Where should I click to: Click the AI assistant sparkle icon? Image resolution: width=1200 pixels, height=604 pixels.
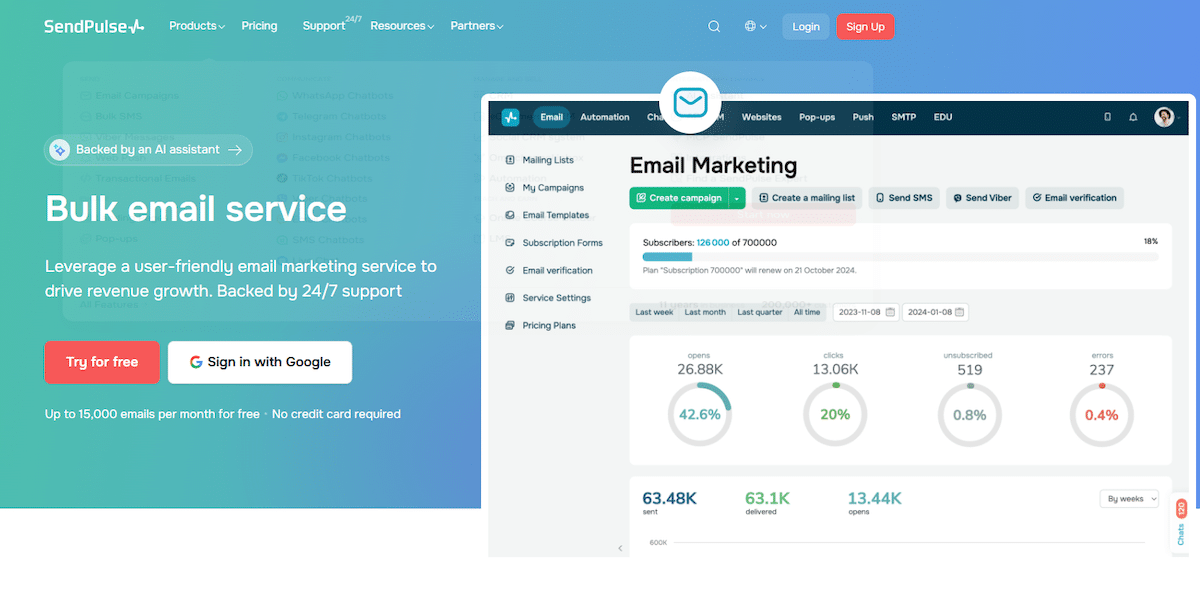(x=59, y=150)
